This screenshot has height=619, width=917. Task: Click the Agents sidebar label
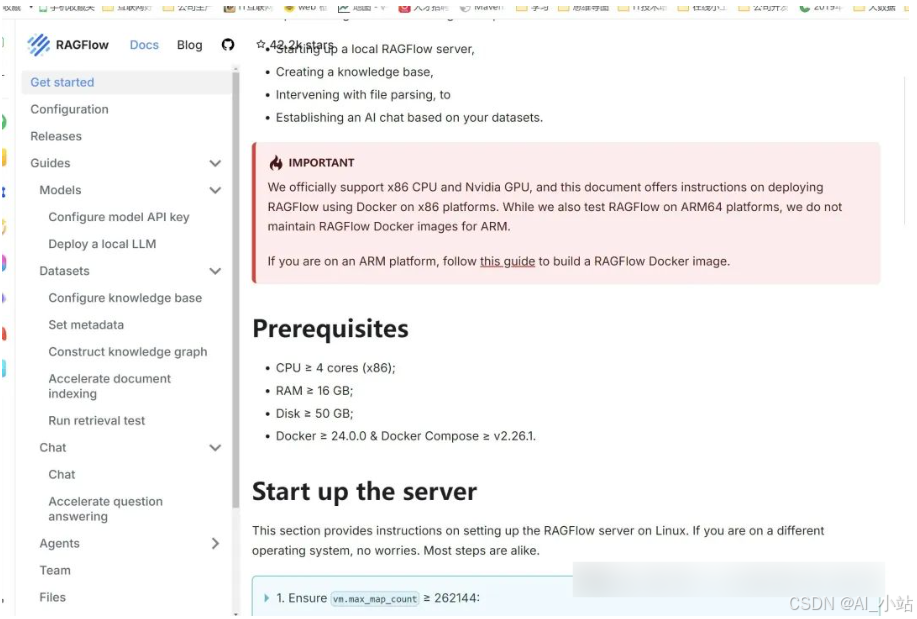click(x=59, y=544)
